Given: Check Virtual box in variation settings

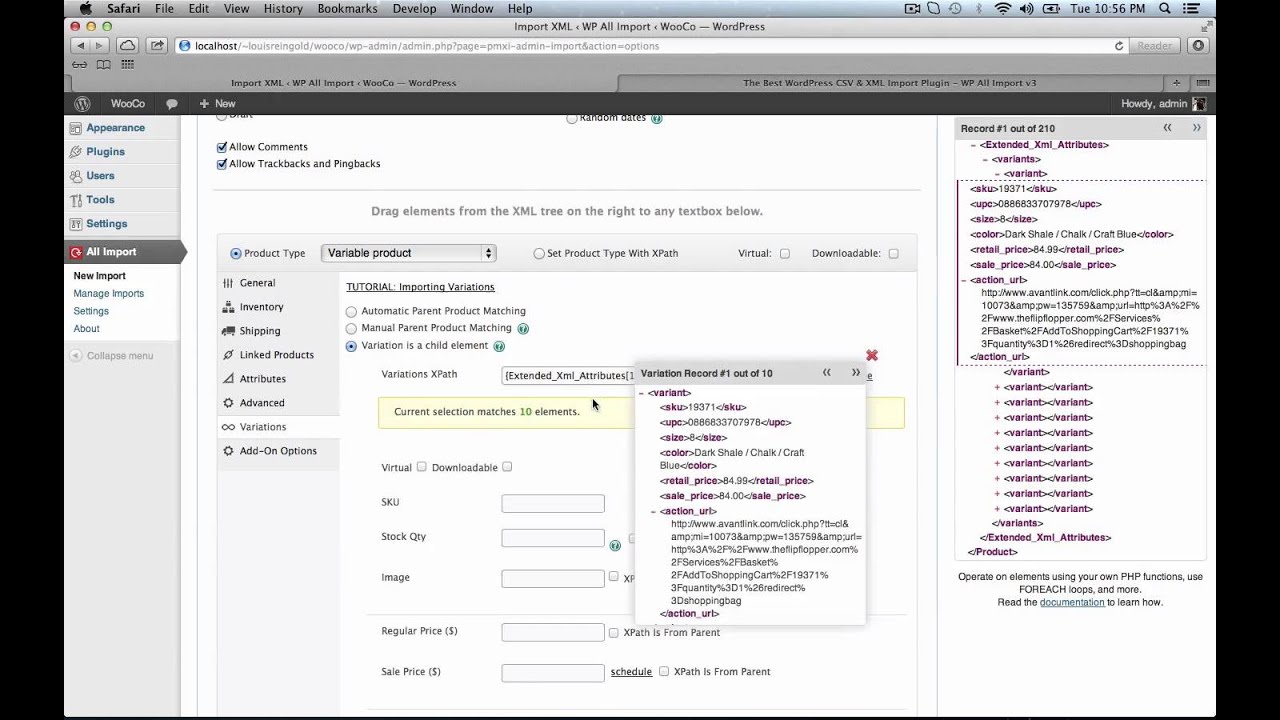Looking at the screenshot, I should click(x=422, y=467).
